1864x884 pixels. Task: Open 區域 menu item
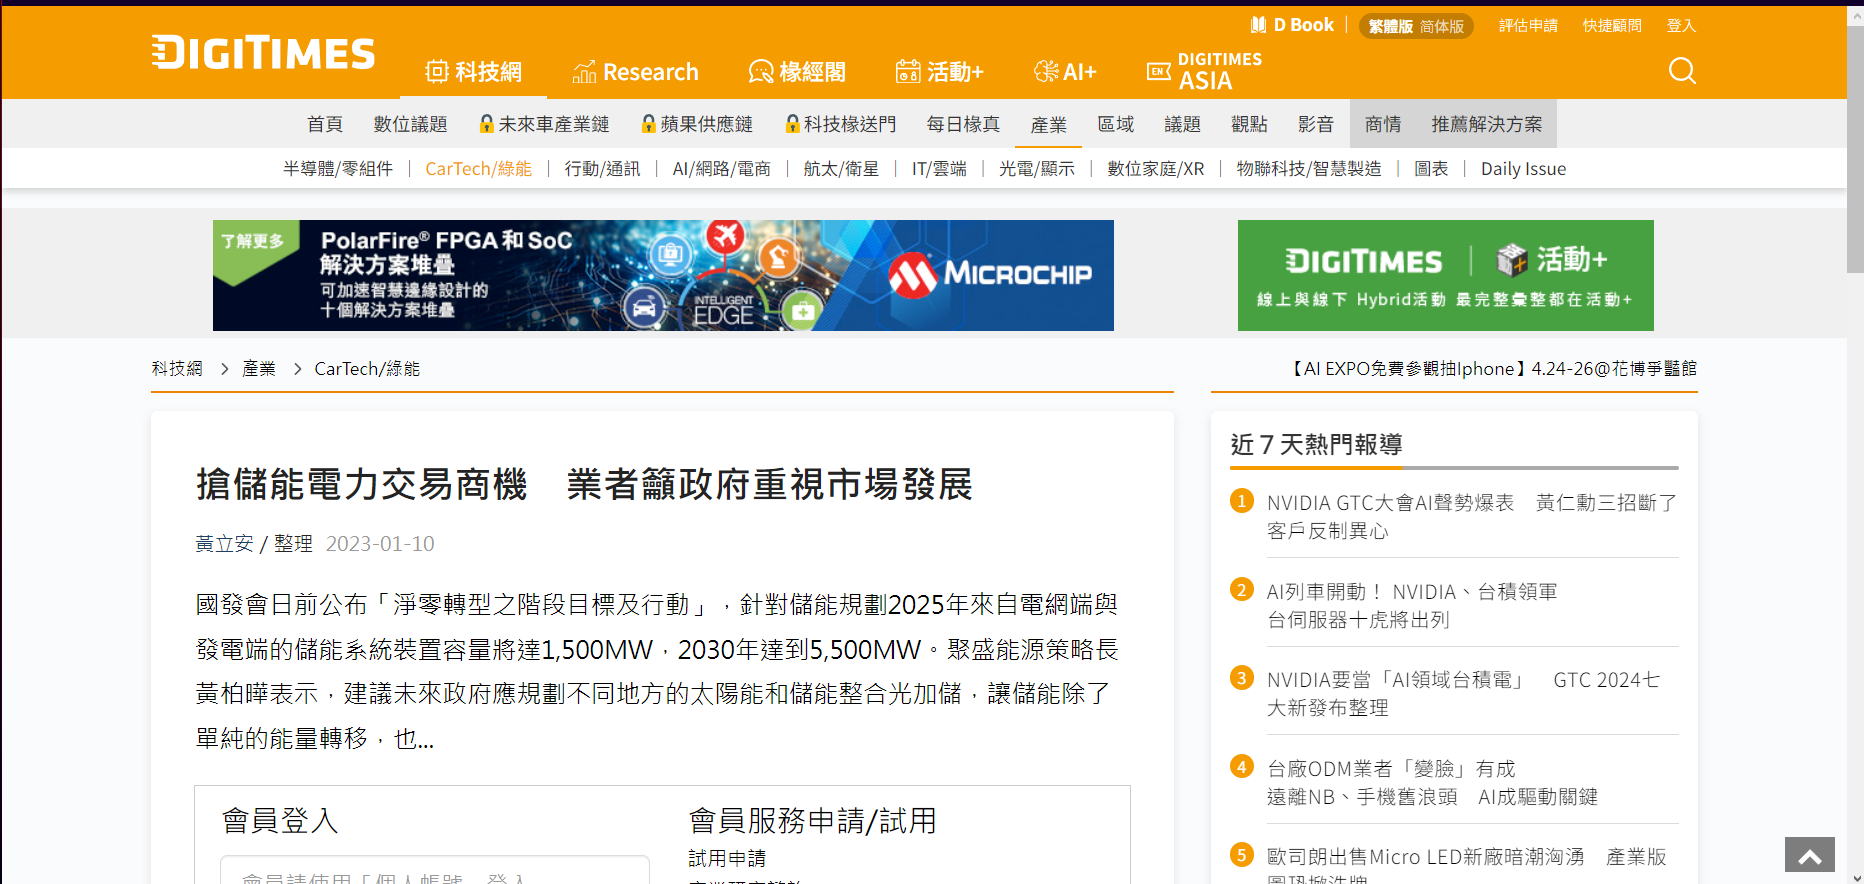1116,124
